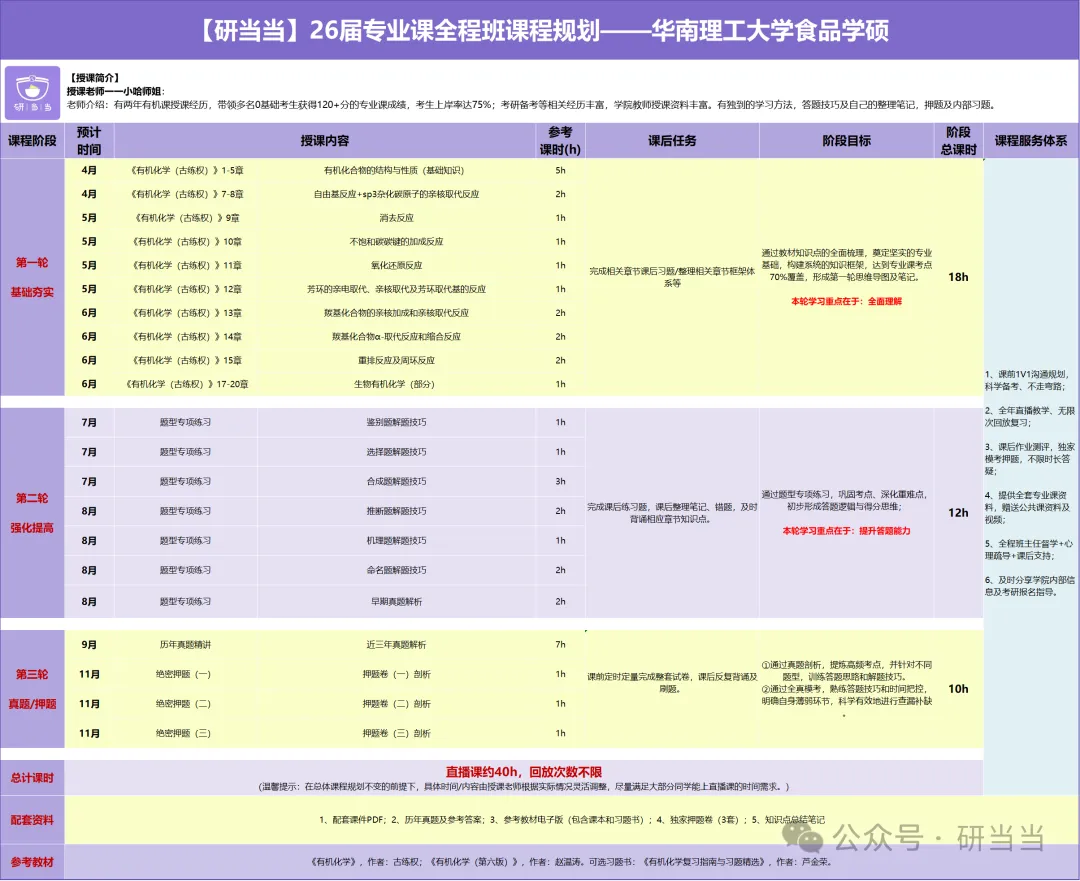The height and width of the screenshot is (881, 1080).
Task: Select 不饱和碳碳键的加成反应 cell
Action: [x=397, y=242]
